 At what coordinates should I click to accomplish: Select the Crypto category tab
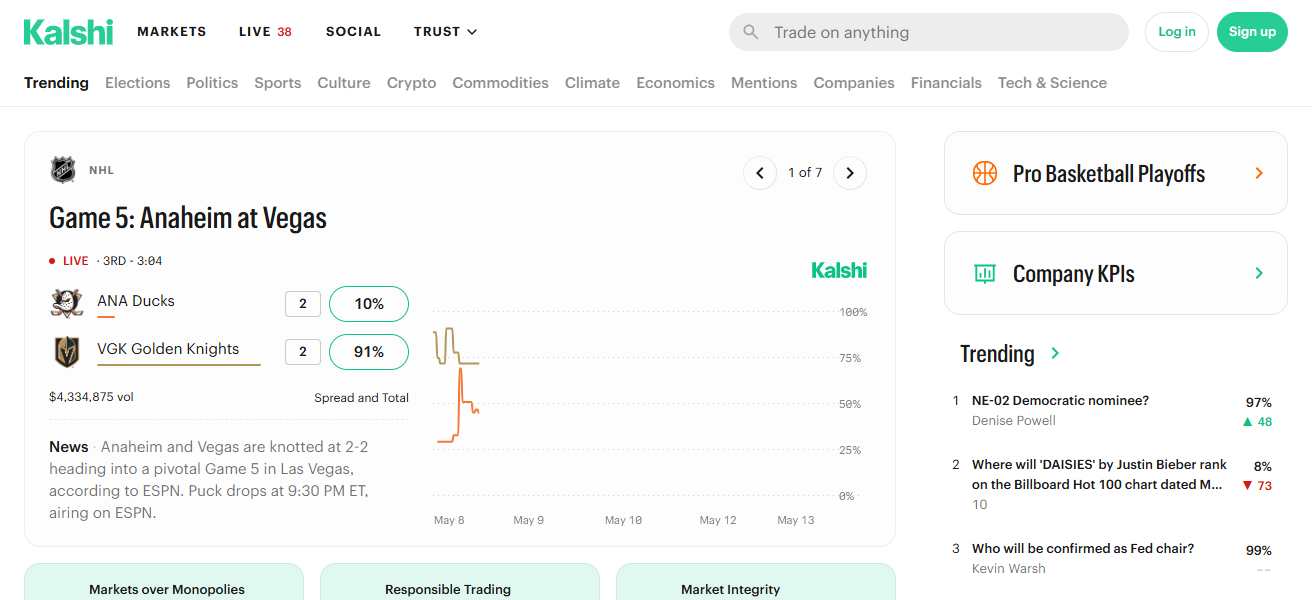point(412,83)
